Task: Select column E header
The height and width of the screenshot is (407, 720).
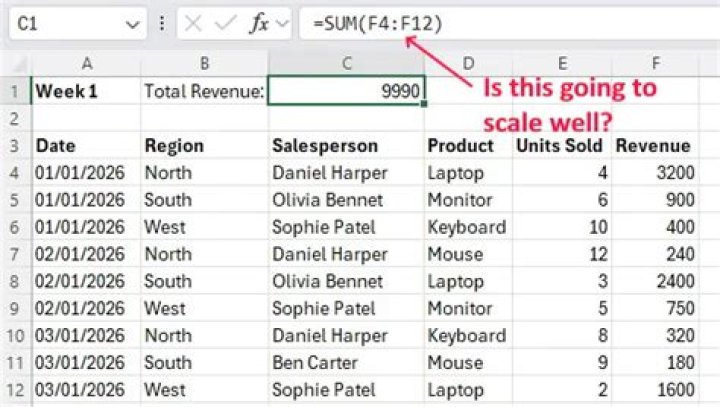Action: [562, 63]
